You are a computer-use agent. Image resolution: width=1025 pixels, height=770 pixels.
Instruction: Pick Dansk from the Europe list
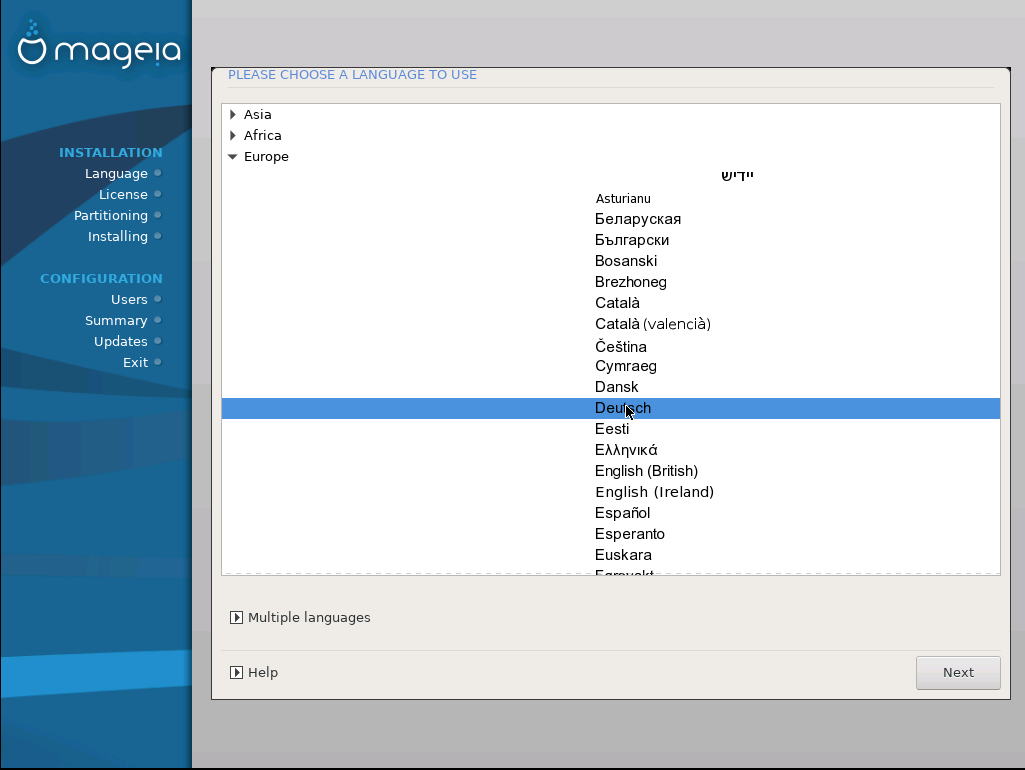616,387
